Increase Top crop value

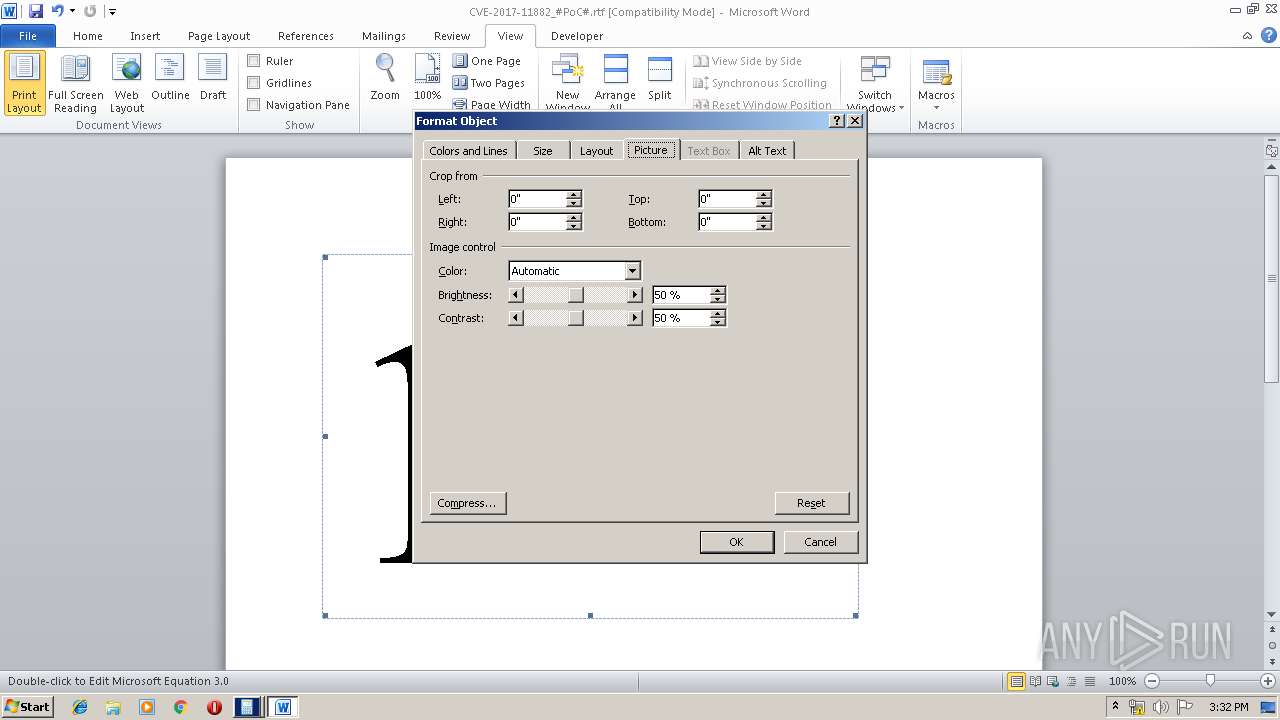tap(764, 195)
